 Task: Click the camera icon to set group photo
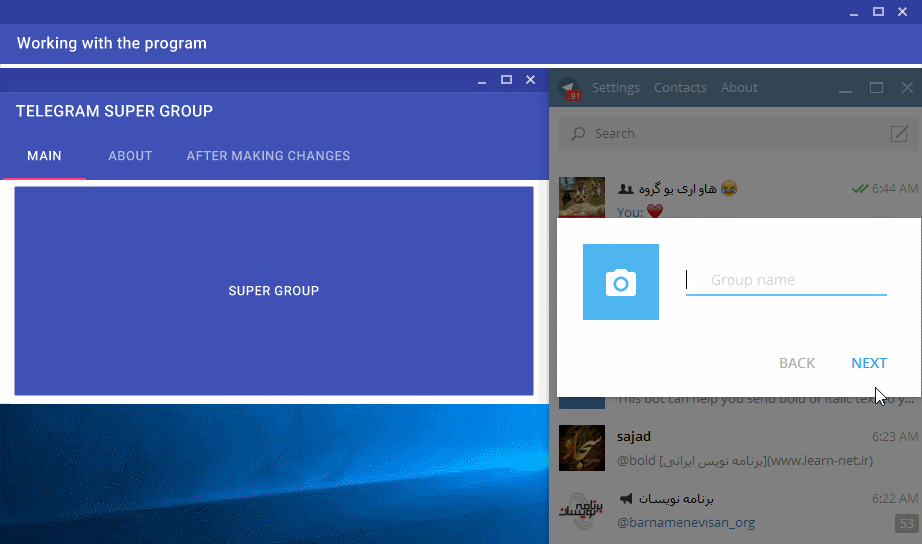coord(620,282)
